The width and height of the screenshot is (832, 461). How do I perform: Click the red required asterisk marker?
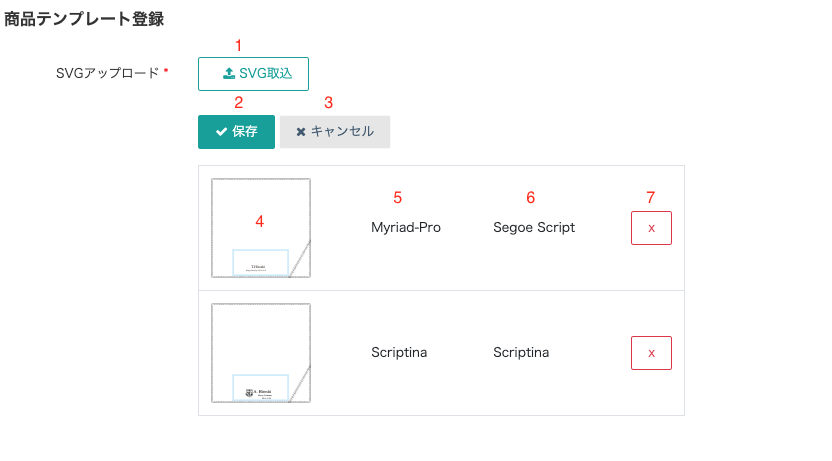[166, 72]
